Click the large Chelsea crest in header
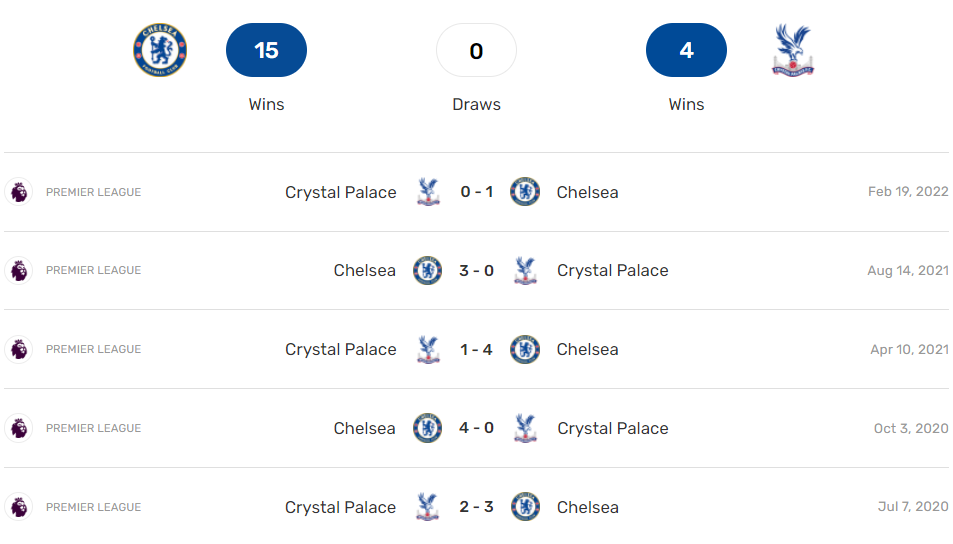953x544 pixels. [160, 50]
